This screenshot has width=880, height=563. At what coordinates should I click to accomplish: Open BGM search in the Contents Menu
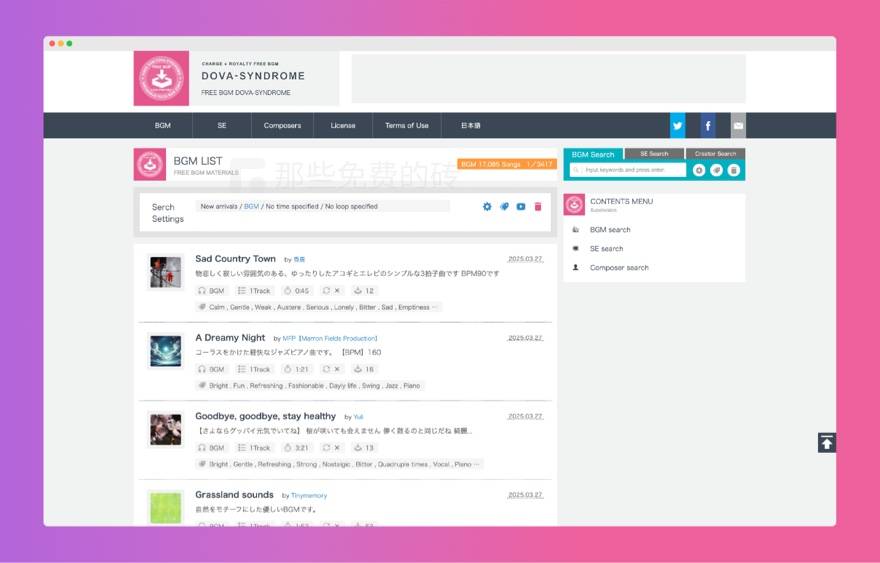(610, 230)
